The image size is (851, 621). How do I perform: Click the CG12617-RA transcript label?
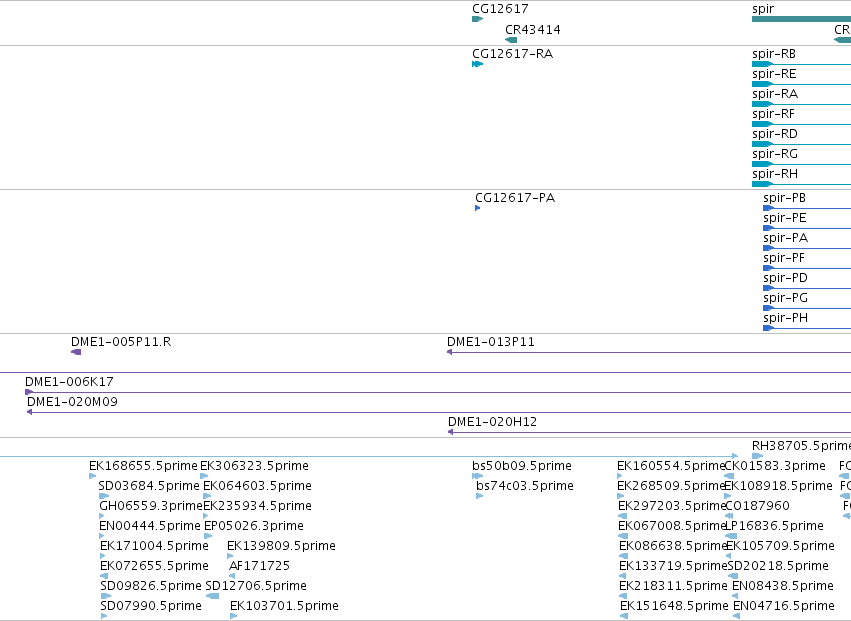(x=512, y=54)
